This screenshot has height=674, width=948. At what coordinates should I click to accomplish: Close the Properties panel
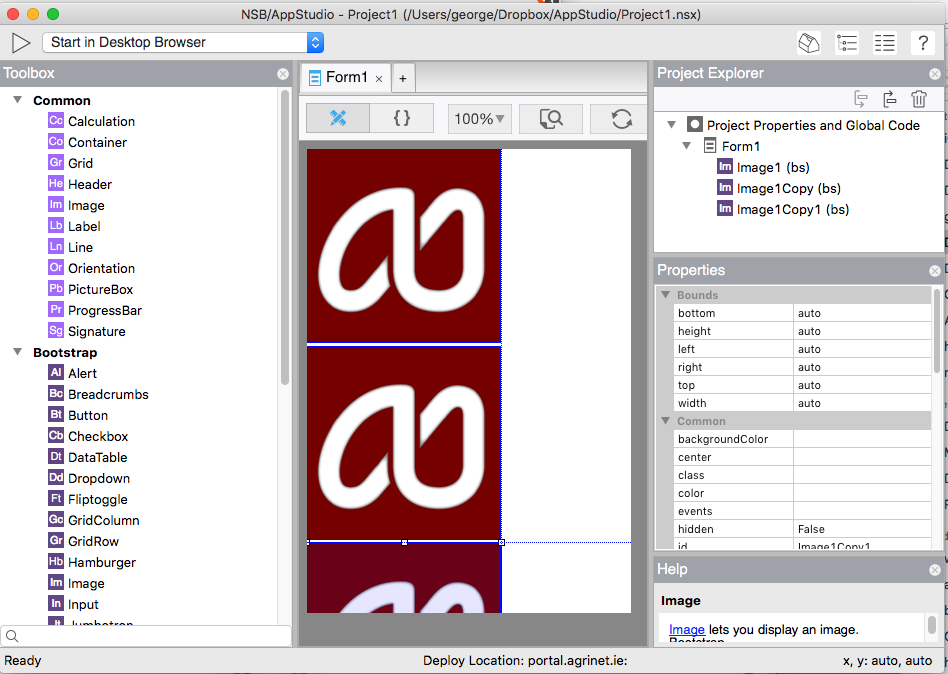point(935,271)
